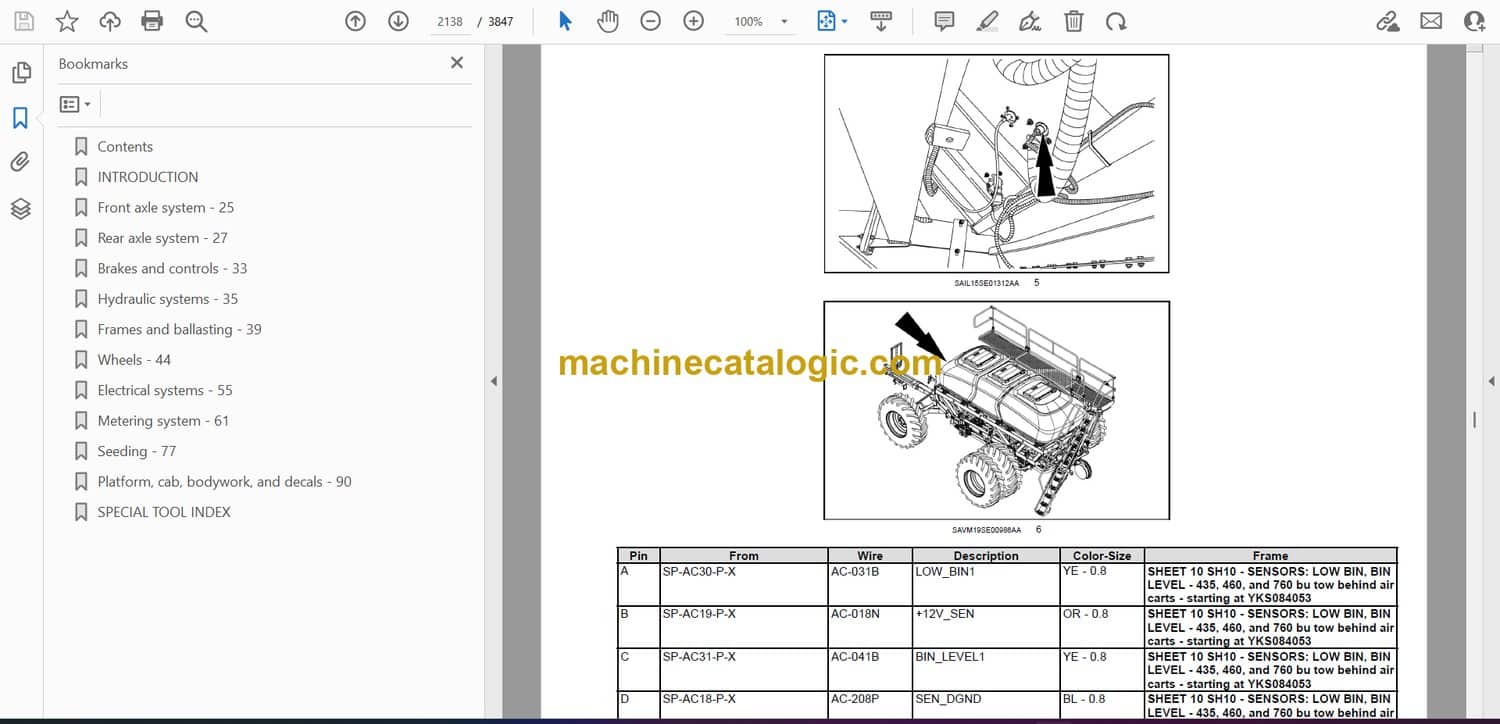Go to previous page arrow
This screenshot has width=1500, height=724.
pyautogui.click(x=355, y=21)
